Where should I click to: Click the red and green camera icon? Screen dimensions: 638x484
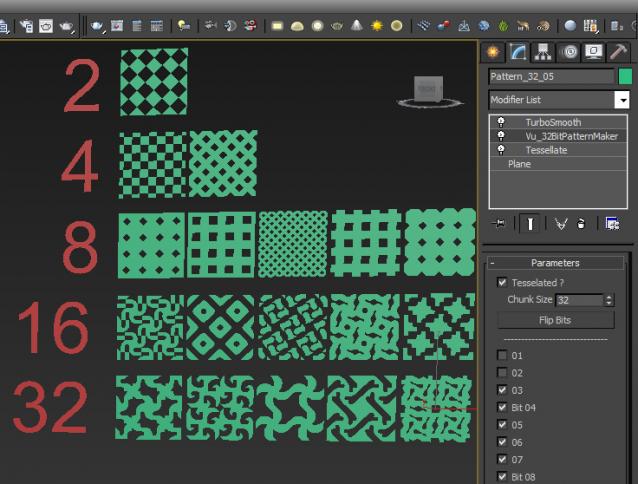(x=251, y=26)
